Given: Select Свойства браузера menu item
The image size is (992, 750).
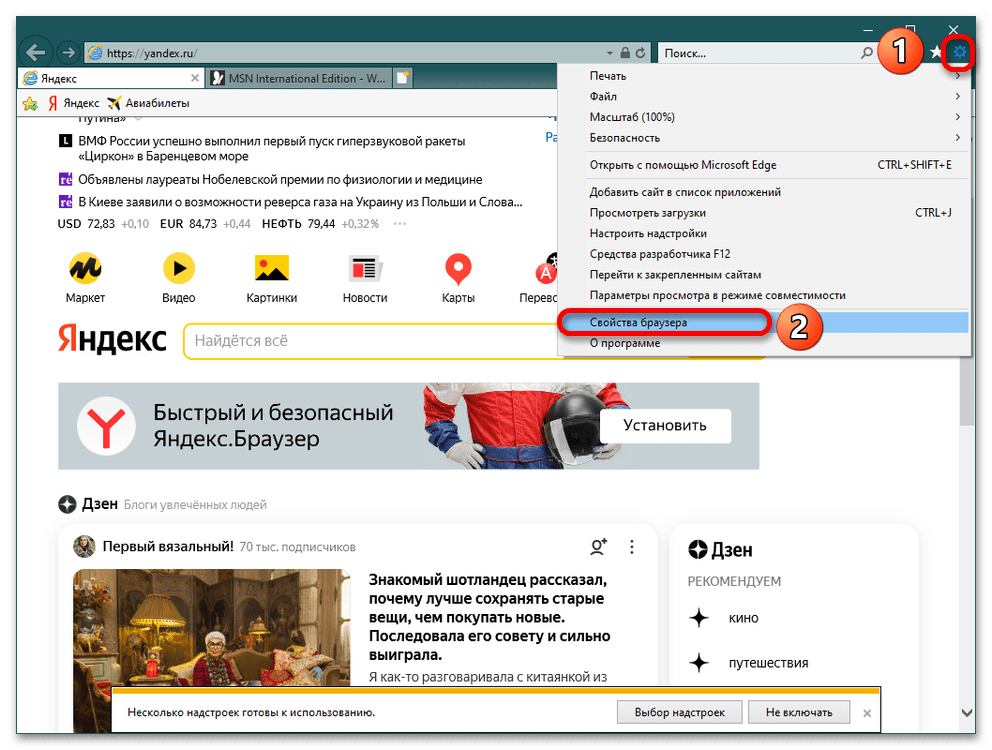Looking at the screenshot, I should tap(638, 323).
